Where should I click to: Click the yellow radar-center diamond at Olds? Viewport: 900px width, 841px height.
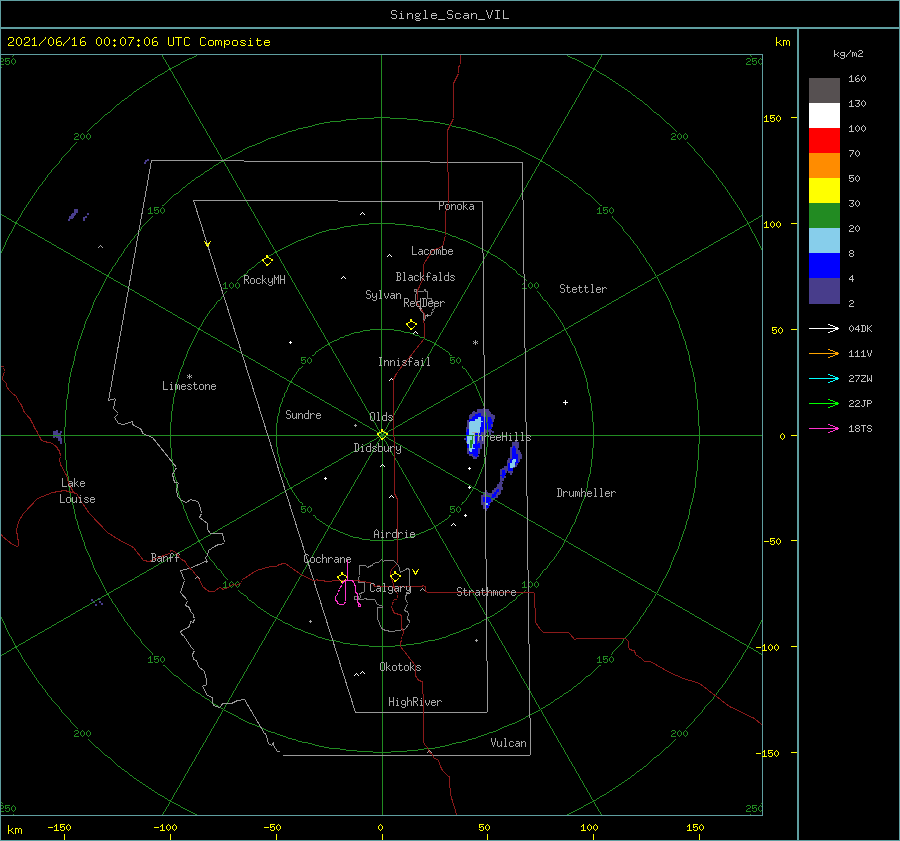(x=382, y=435)
